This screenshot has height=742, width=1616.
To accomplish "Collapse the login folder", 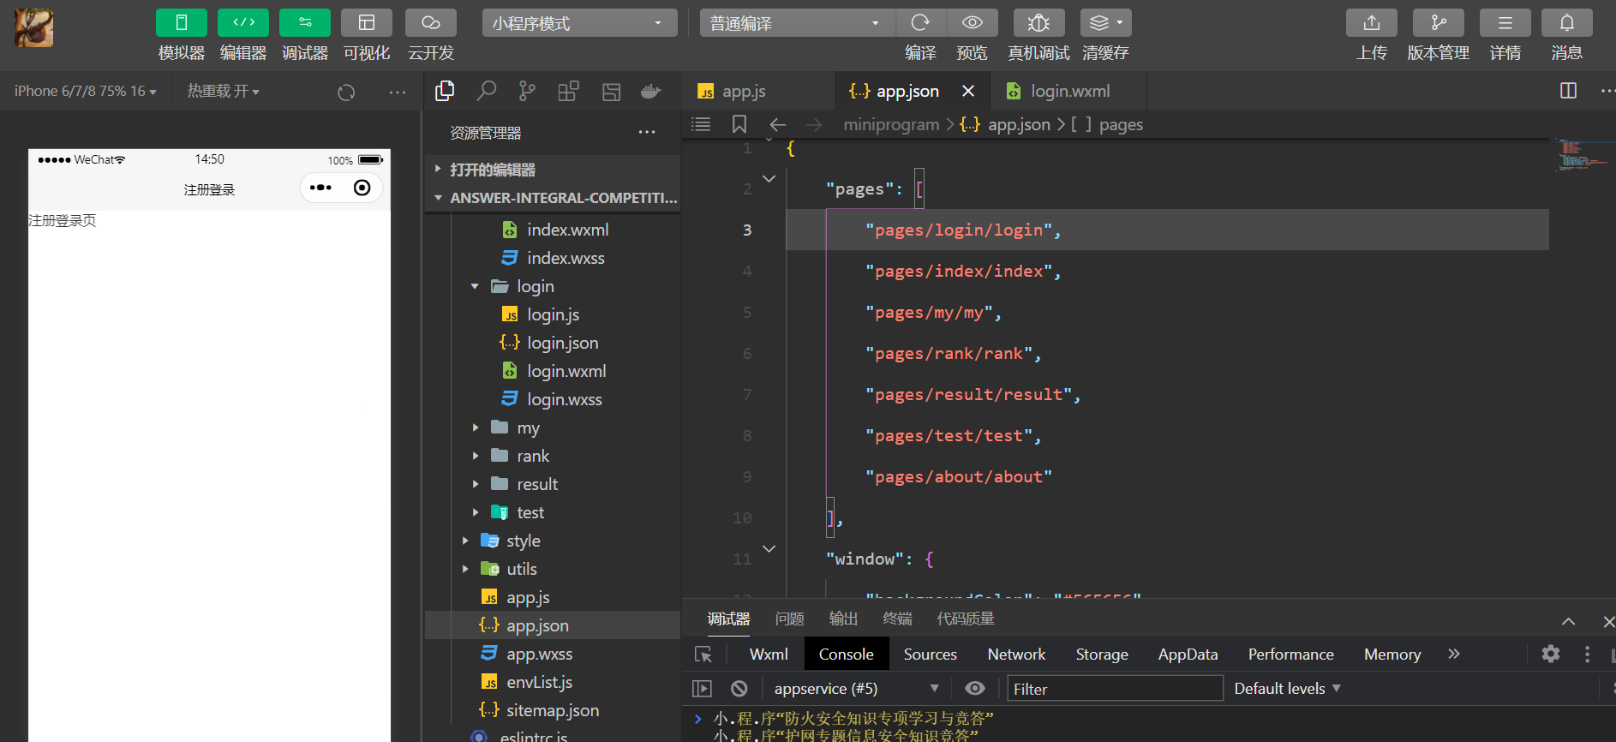I will 553,286.
